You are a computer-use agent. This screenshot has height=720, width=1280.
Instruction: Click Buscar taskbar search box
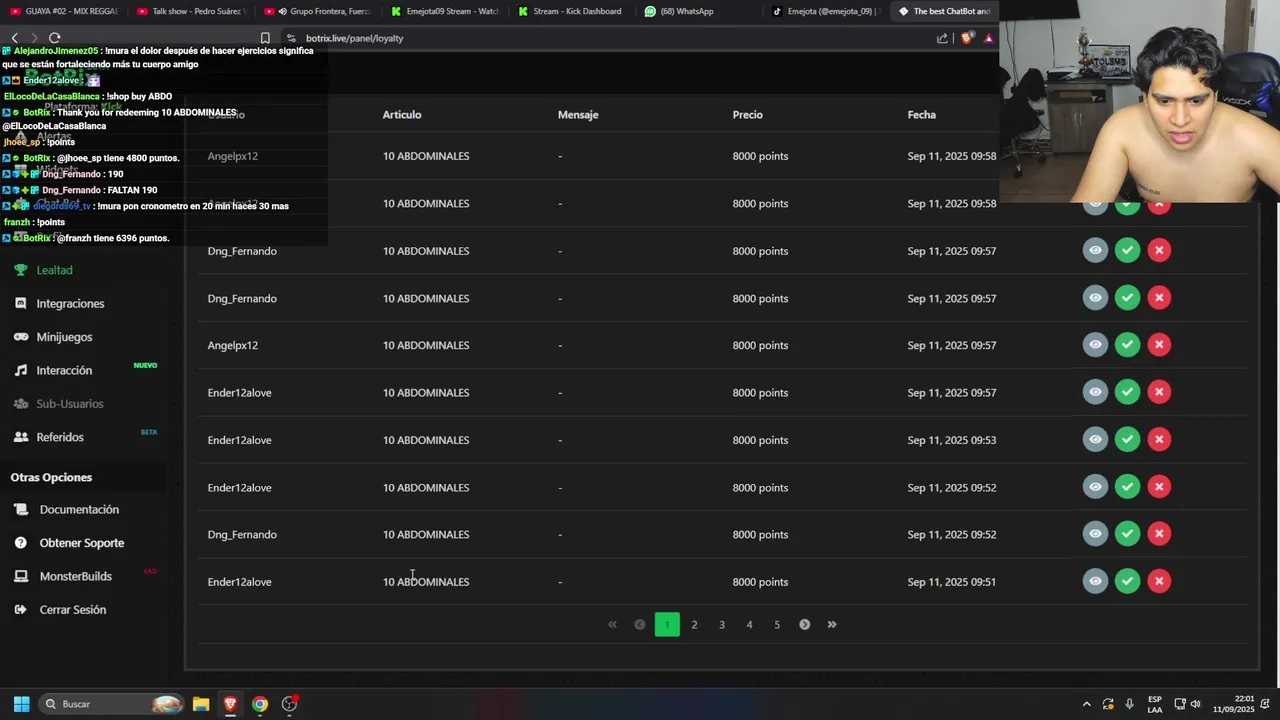pos(112,704)
